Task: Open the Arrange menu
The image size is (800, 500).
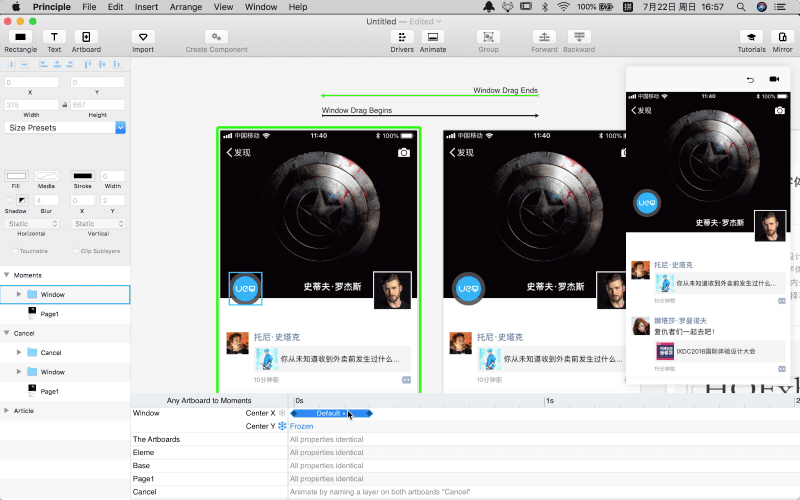Action: pos(185,7)
